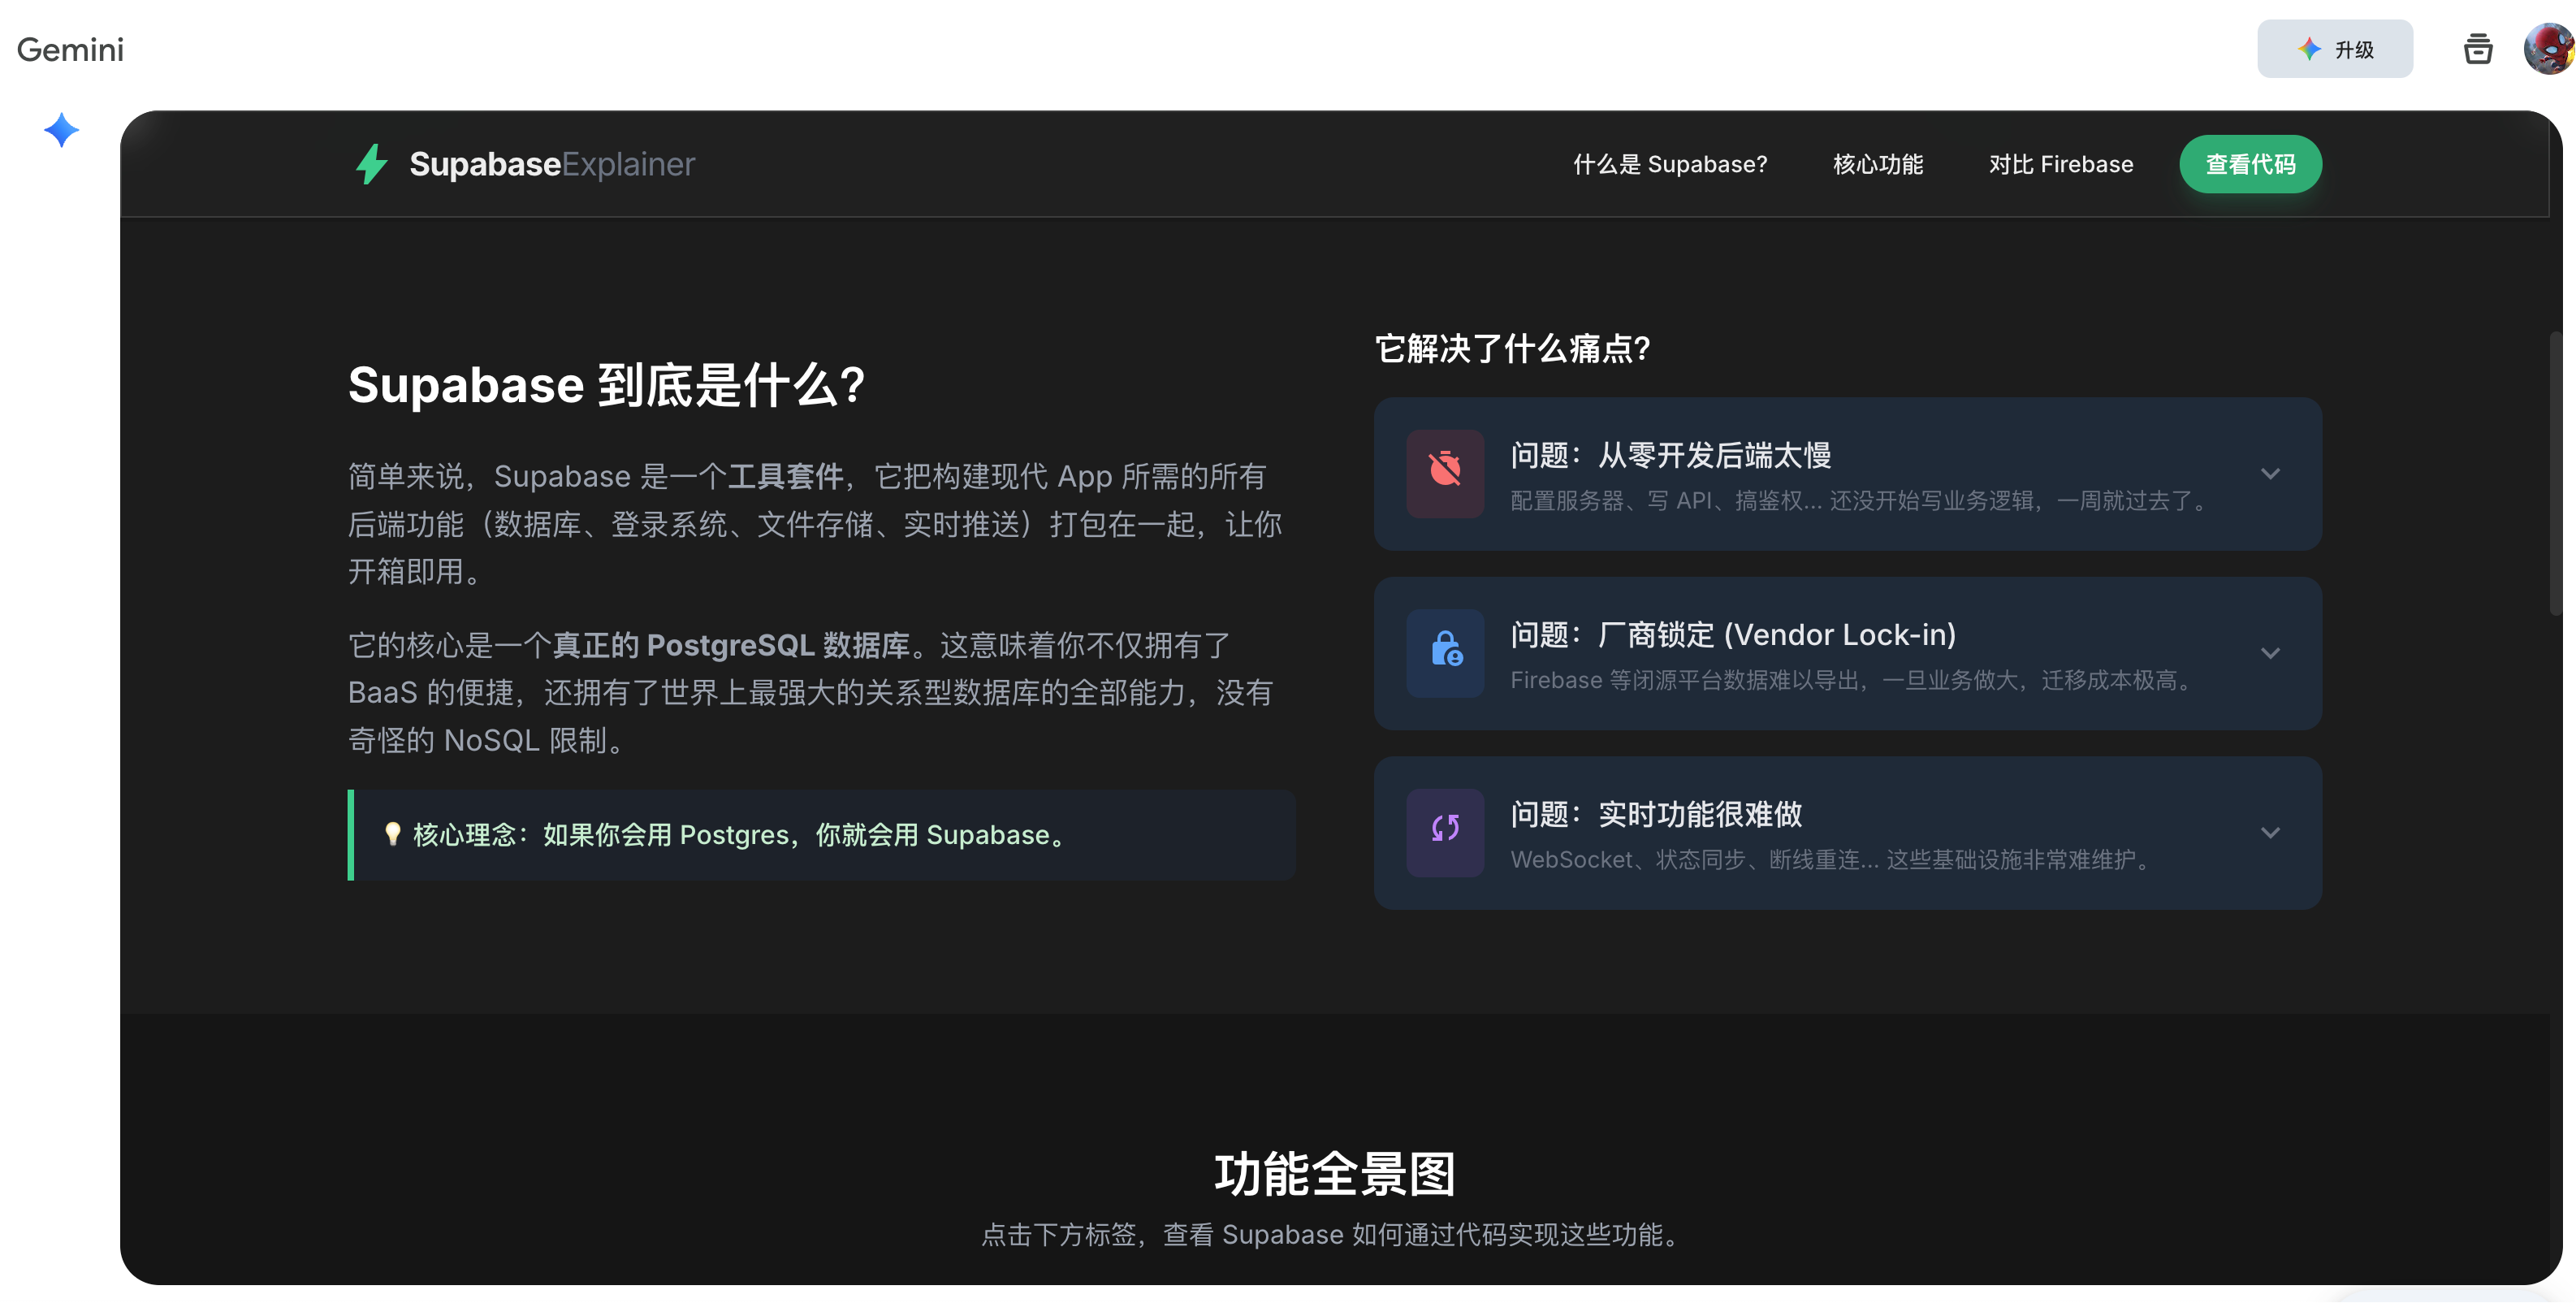The height and width of the screenshot is (1303, 2576).
Task: Expand the Vendor Lock-in card chevron
Action: click(x=2270, y=653)
